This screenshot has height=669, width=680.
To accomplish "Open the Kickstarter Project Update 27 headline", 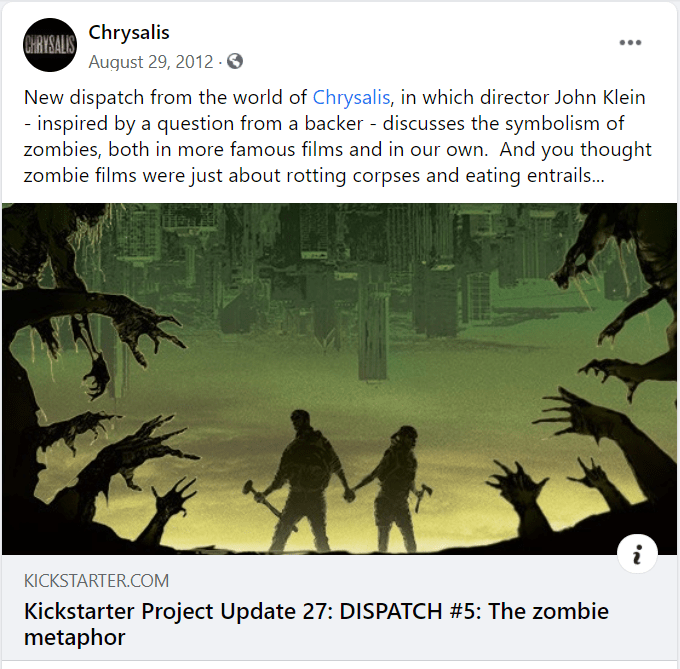I will coord(316,624).
